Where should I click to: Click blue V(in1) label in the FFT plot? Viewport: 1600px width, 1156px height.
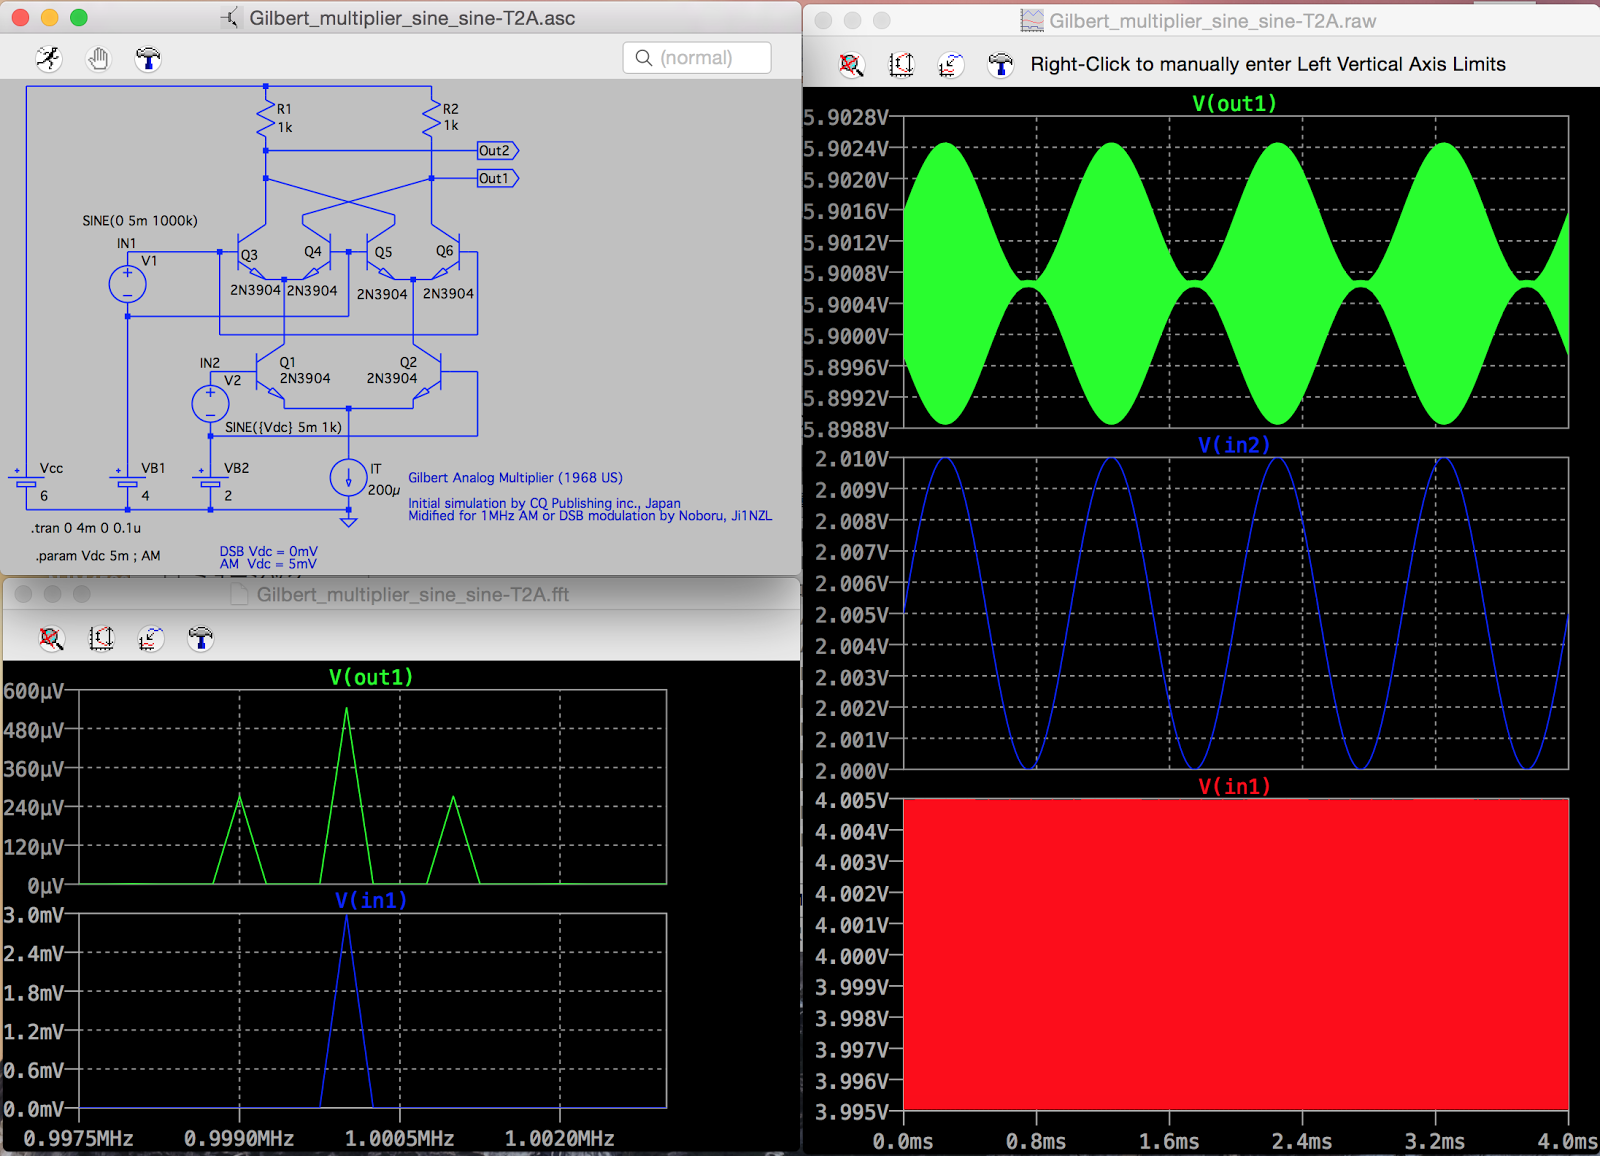371,900
